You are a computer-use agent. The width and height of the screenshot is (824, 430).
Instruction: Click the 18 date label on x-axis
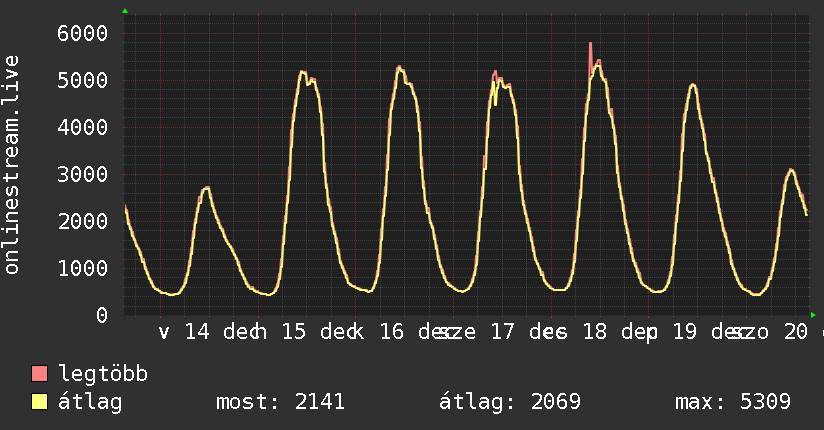(x=595, y=332)
